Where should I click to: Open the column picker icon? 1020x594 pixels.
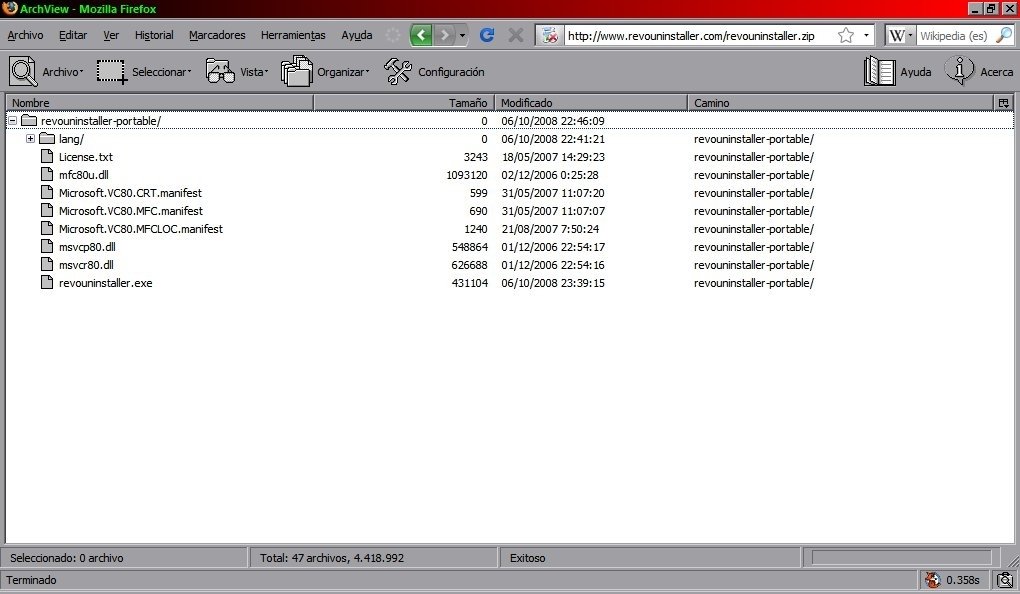(x=1004, y=103)
